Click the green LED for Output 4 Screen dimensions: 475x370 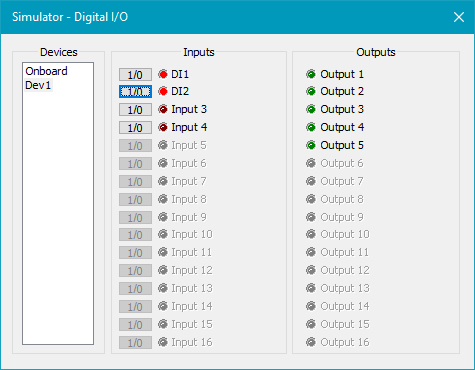311,127
